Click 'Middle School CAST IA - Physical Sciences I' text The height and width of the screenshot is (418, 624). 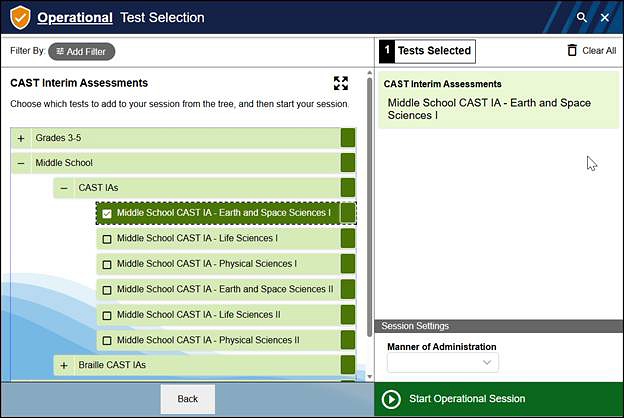[x=207, y=264]
